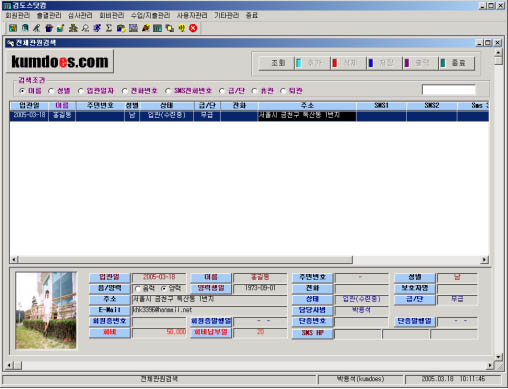The image size is (508, 389).
Task: Select the 입관일자 search radio button
Action: tap(81, 91)
